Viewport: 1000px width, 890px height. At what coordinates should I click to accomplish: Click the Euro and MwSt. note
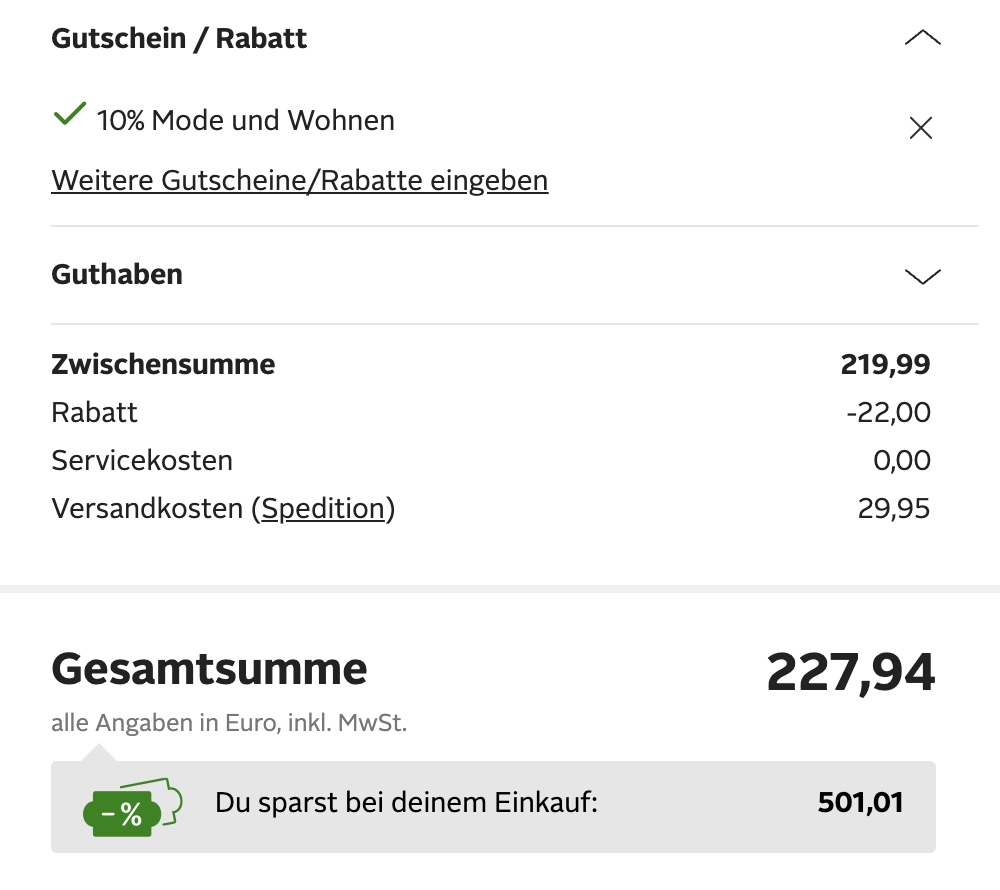pos(229,723)
